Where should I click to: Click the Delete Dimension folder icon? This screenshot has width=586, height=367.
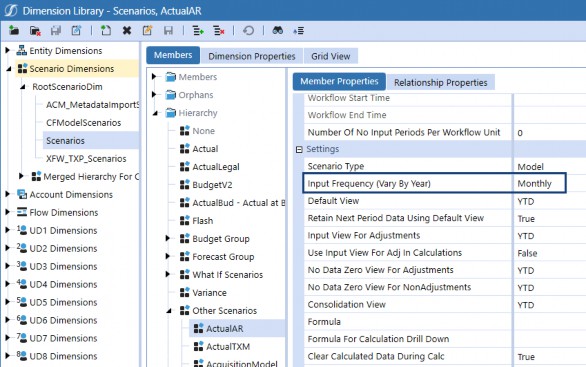click(35, 30)
